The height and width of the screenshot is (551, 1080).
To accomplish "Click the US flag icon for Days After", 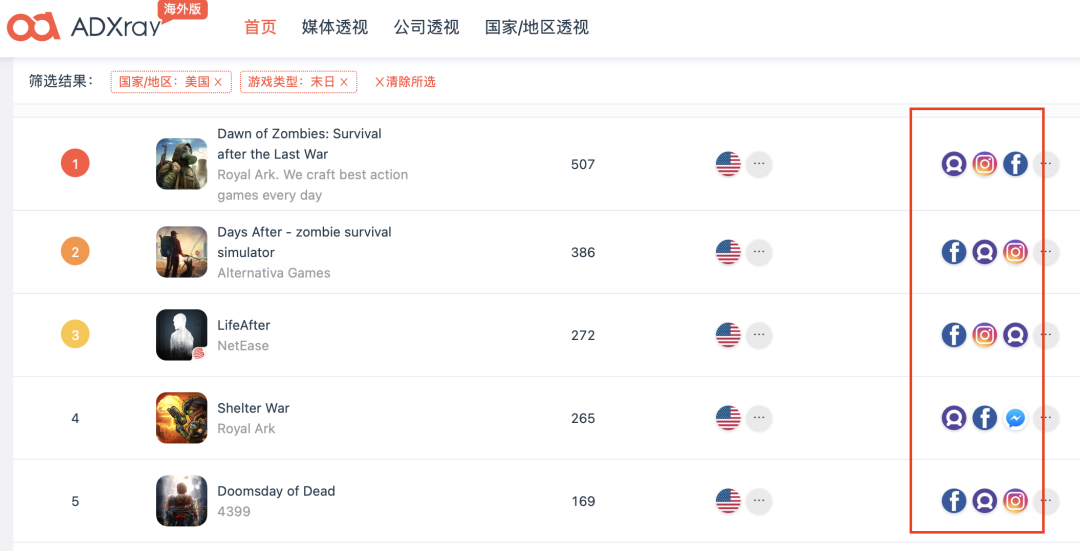I will pyautogui.click(x=728, y=252).
